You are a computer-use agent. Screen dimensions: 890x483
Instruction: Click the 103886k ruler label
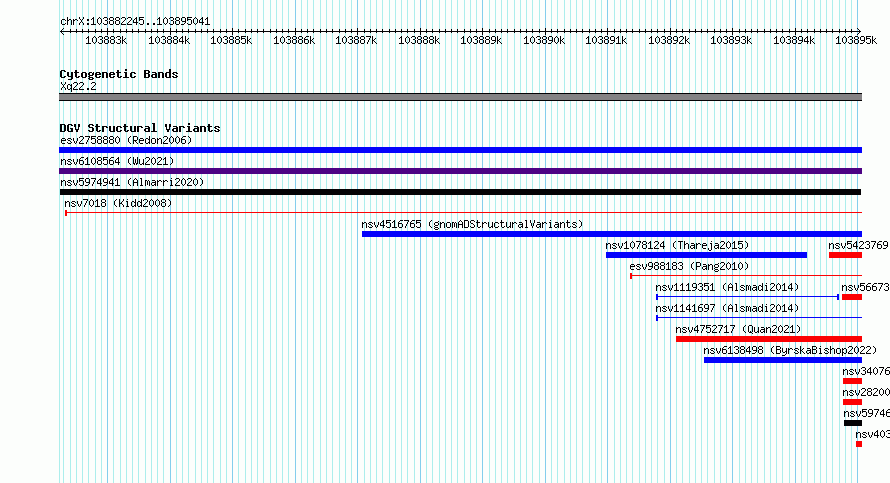(x=294, y=40)
